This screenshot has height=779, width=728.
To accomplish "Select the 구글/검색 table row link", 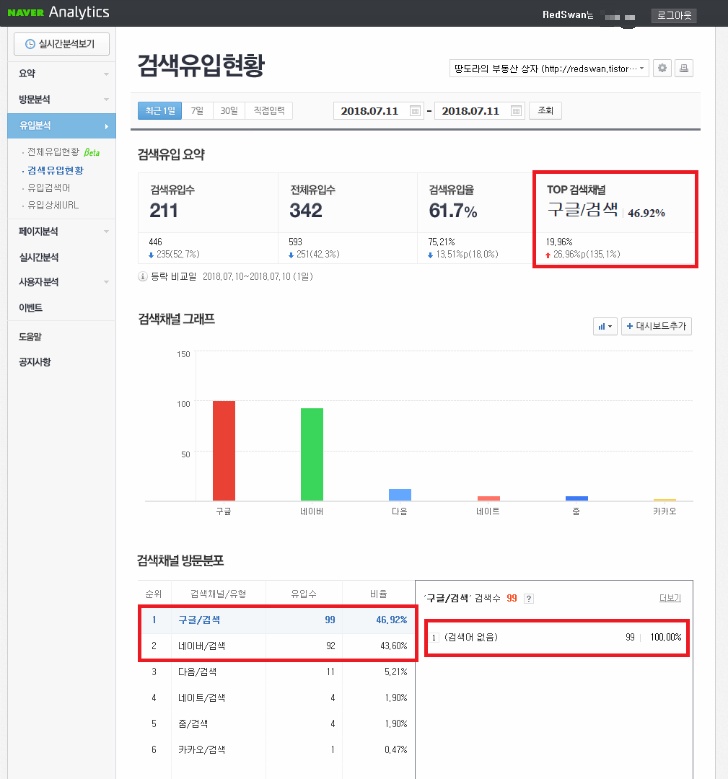I will (x=199, y=620).
